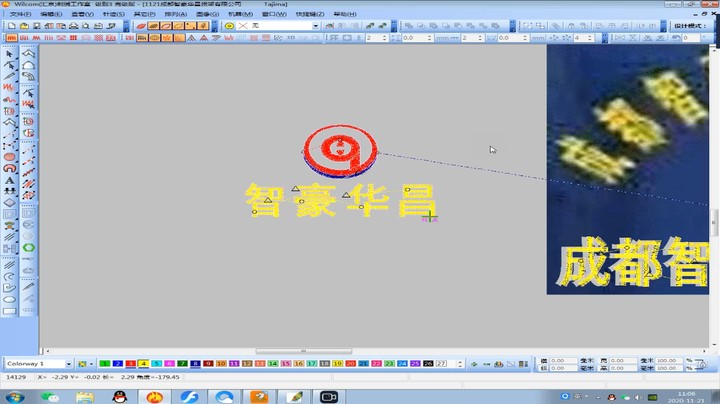The height and width of the screenshot is (404, 720).
Task: Click the Save disk icon
Action: click(x=36, y=26)
